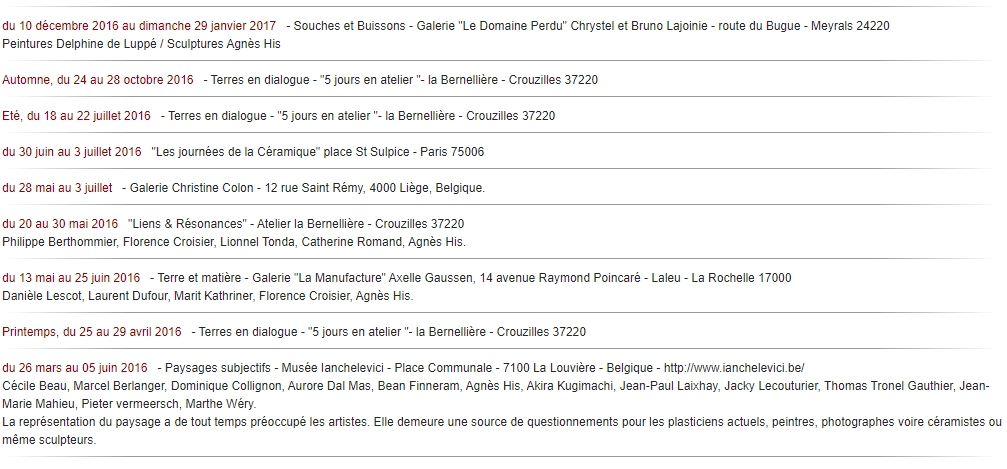
Task: Click the Automne 24 au 28 octobre date
Action: click(x=98, y=80)
